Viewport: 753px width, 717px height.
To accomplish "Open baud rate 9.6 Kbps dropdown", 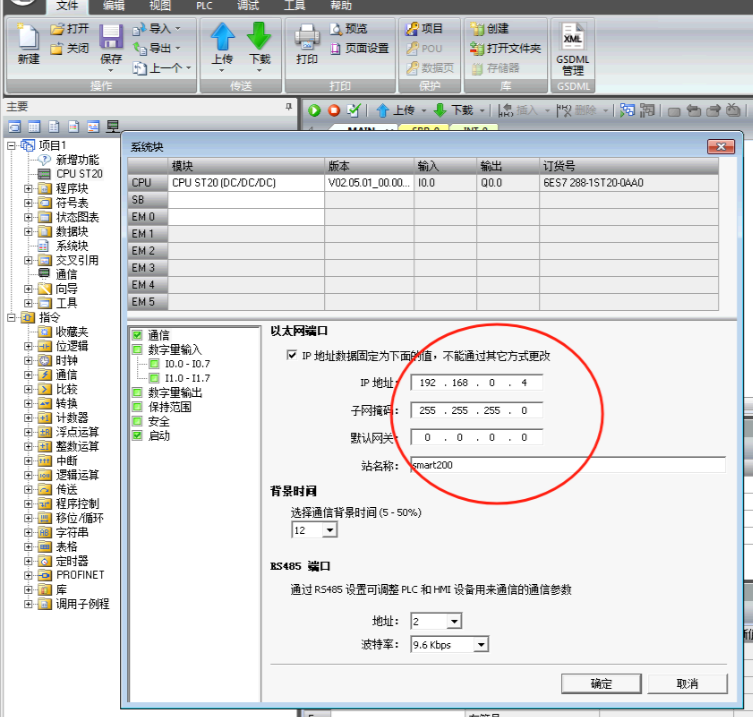I will tap(481, 644).
